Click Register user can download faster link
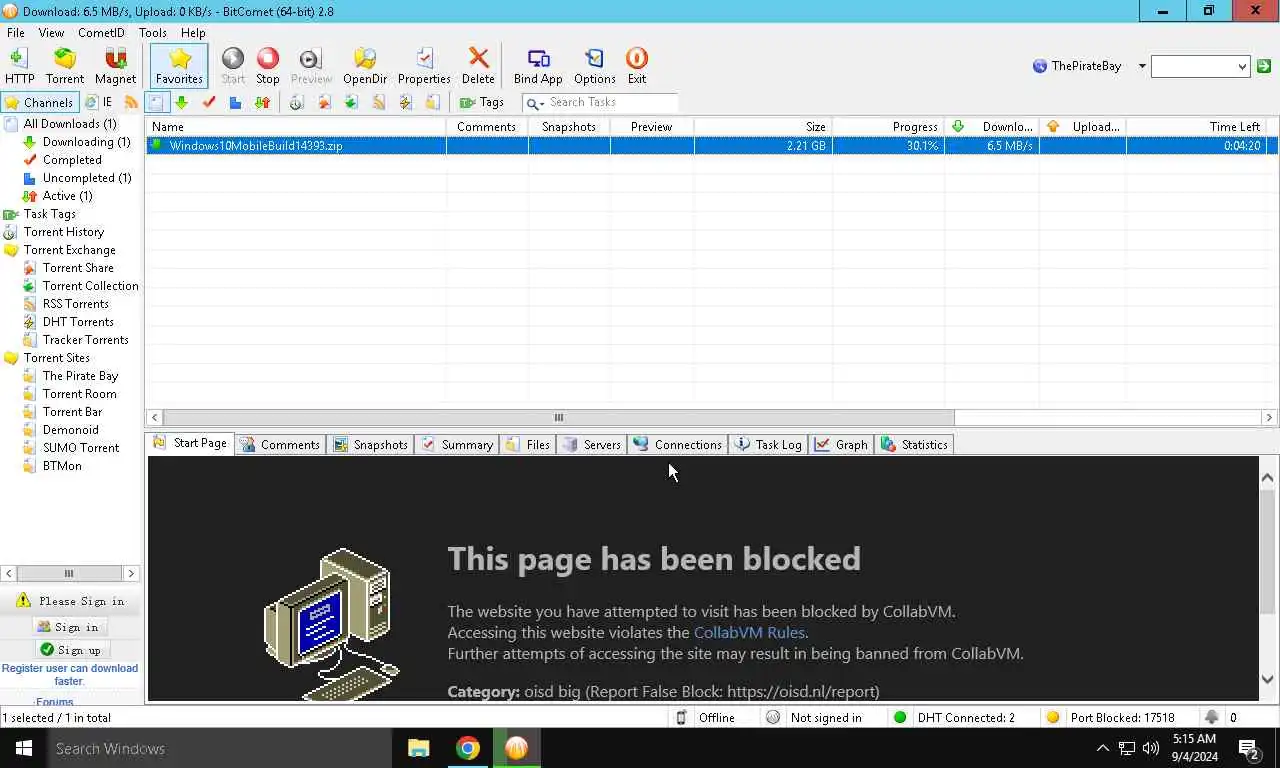The height and width of the screenshot is (768, 1280). coord(69,675)
